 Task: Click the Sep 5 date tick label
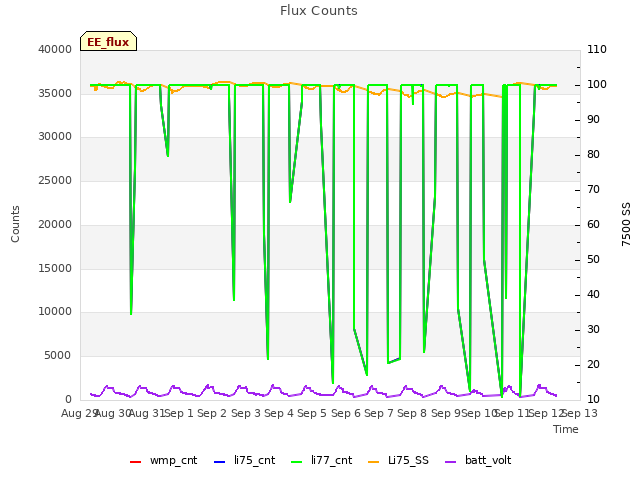pos(312,413)
